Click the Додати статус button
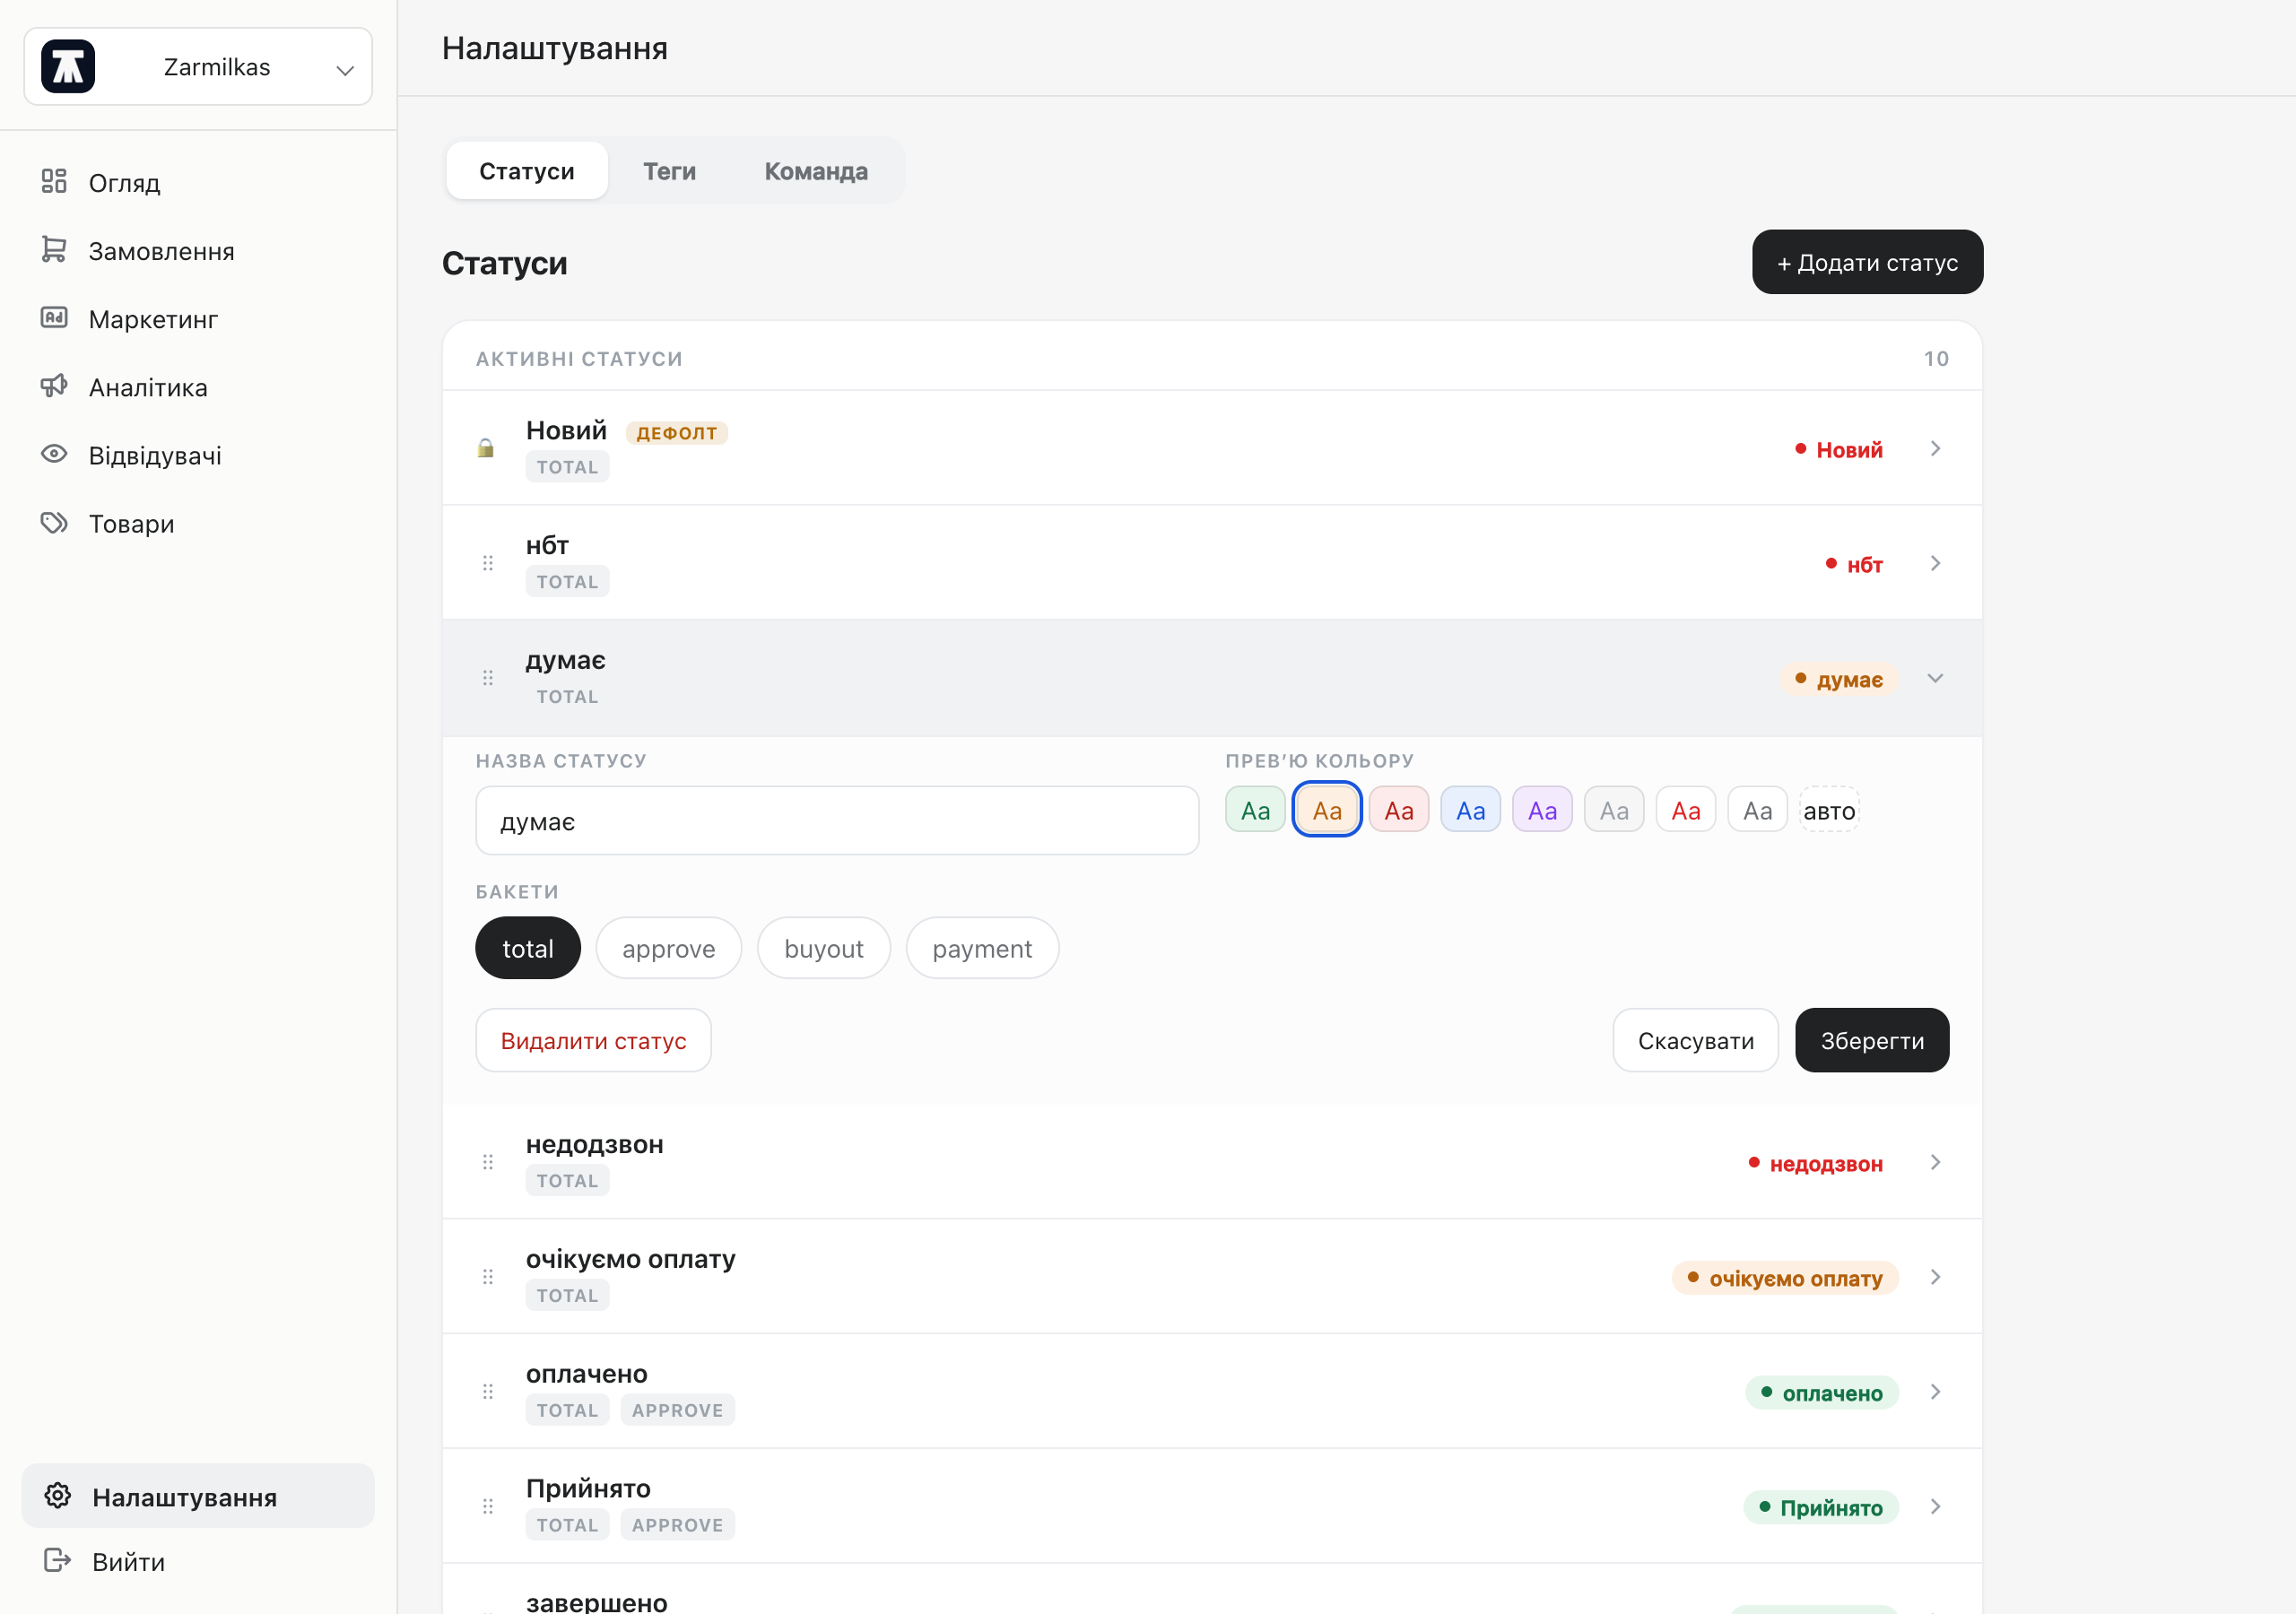 click(1867, 262)
